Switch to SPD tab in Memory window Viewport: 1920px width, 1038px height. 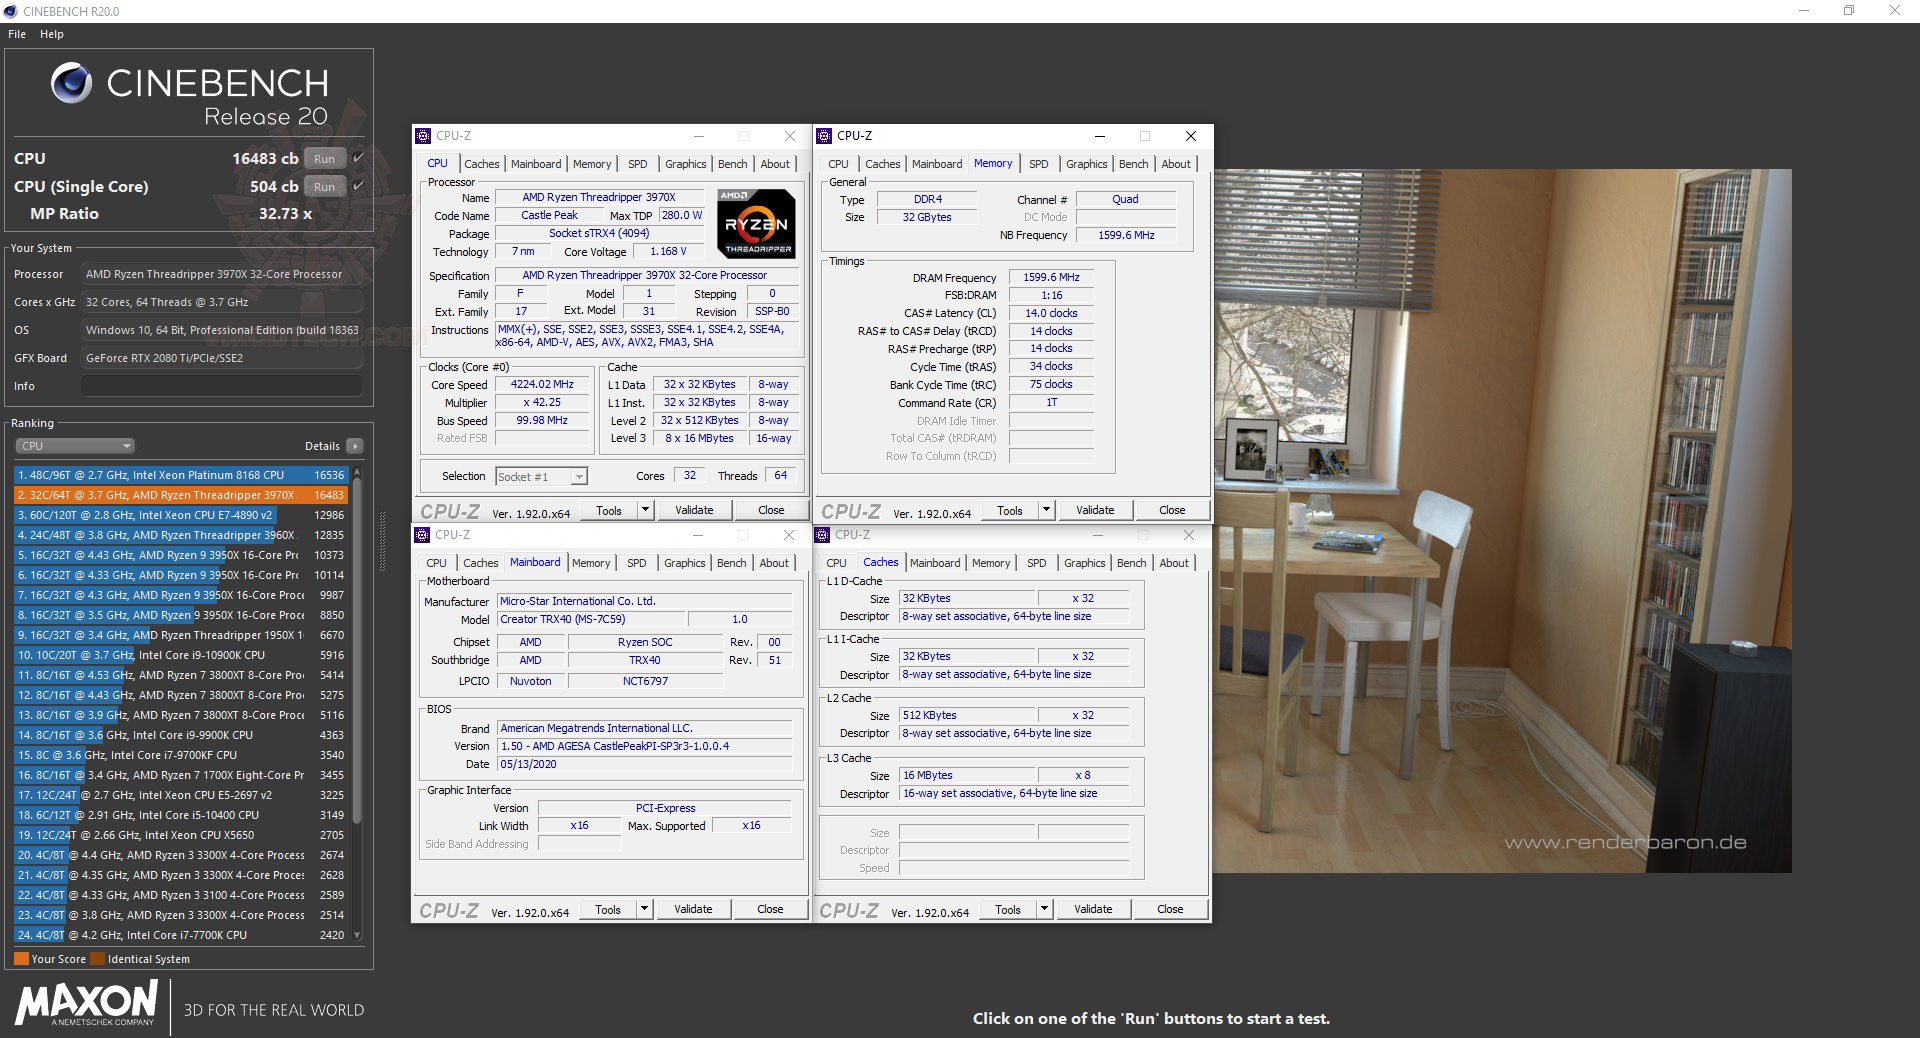1039,164
